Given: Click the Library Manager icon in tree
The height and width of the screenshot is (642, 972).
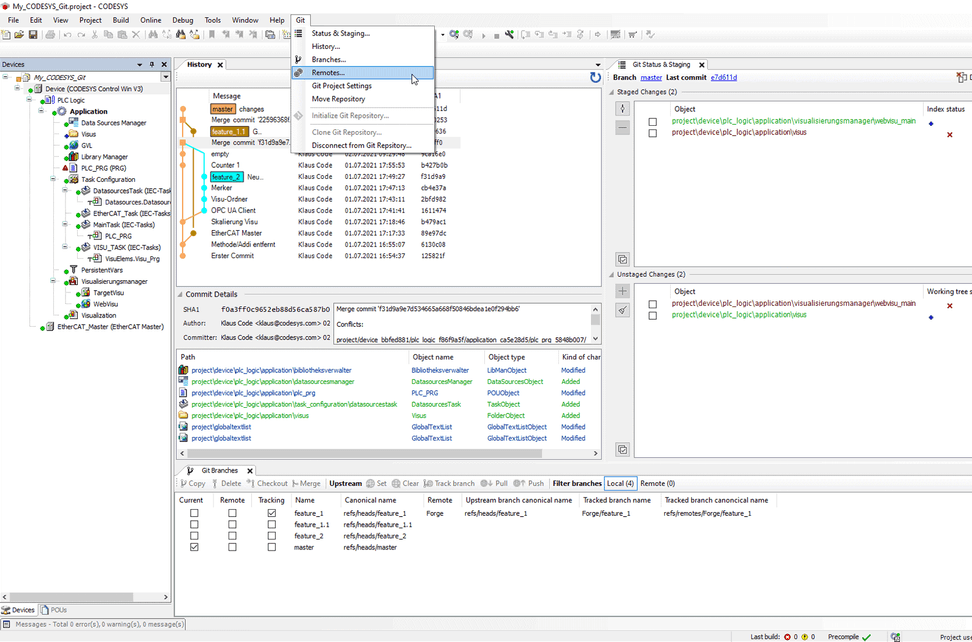Looking at the screenshot, I should click(74, 157).
